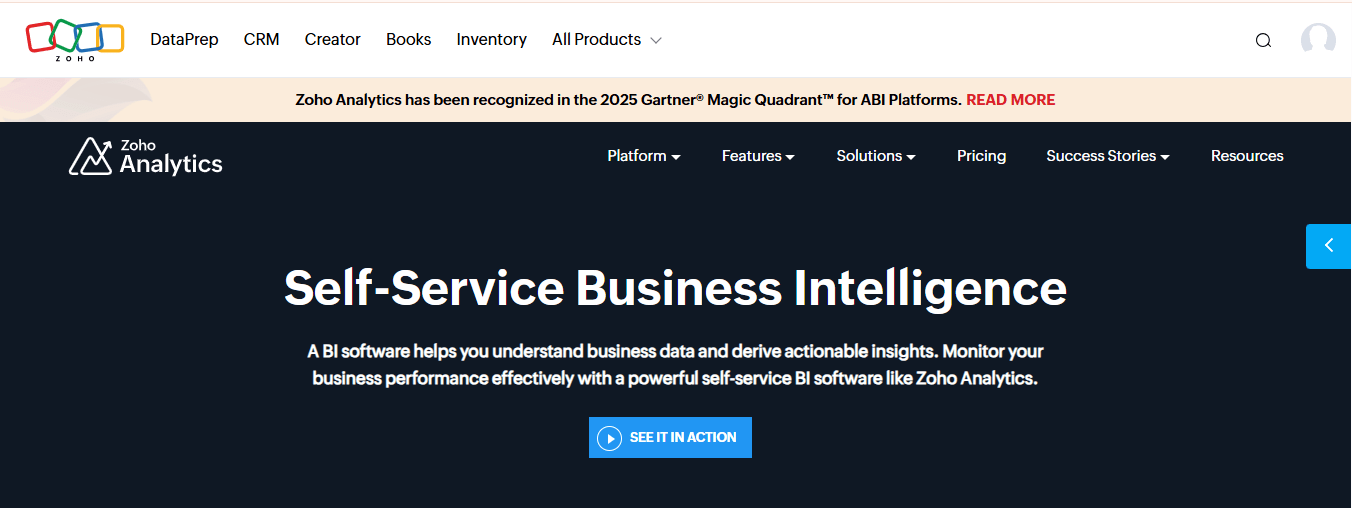Expand the Success Stories dropdown
1352x508 pixels.
[1107, 156]
